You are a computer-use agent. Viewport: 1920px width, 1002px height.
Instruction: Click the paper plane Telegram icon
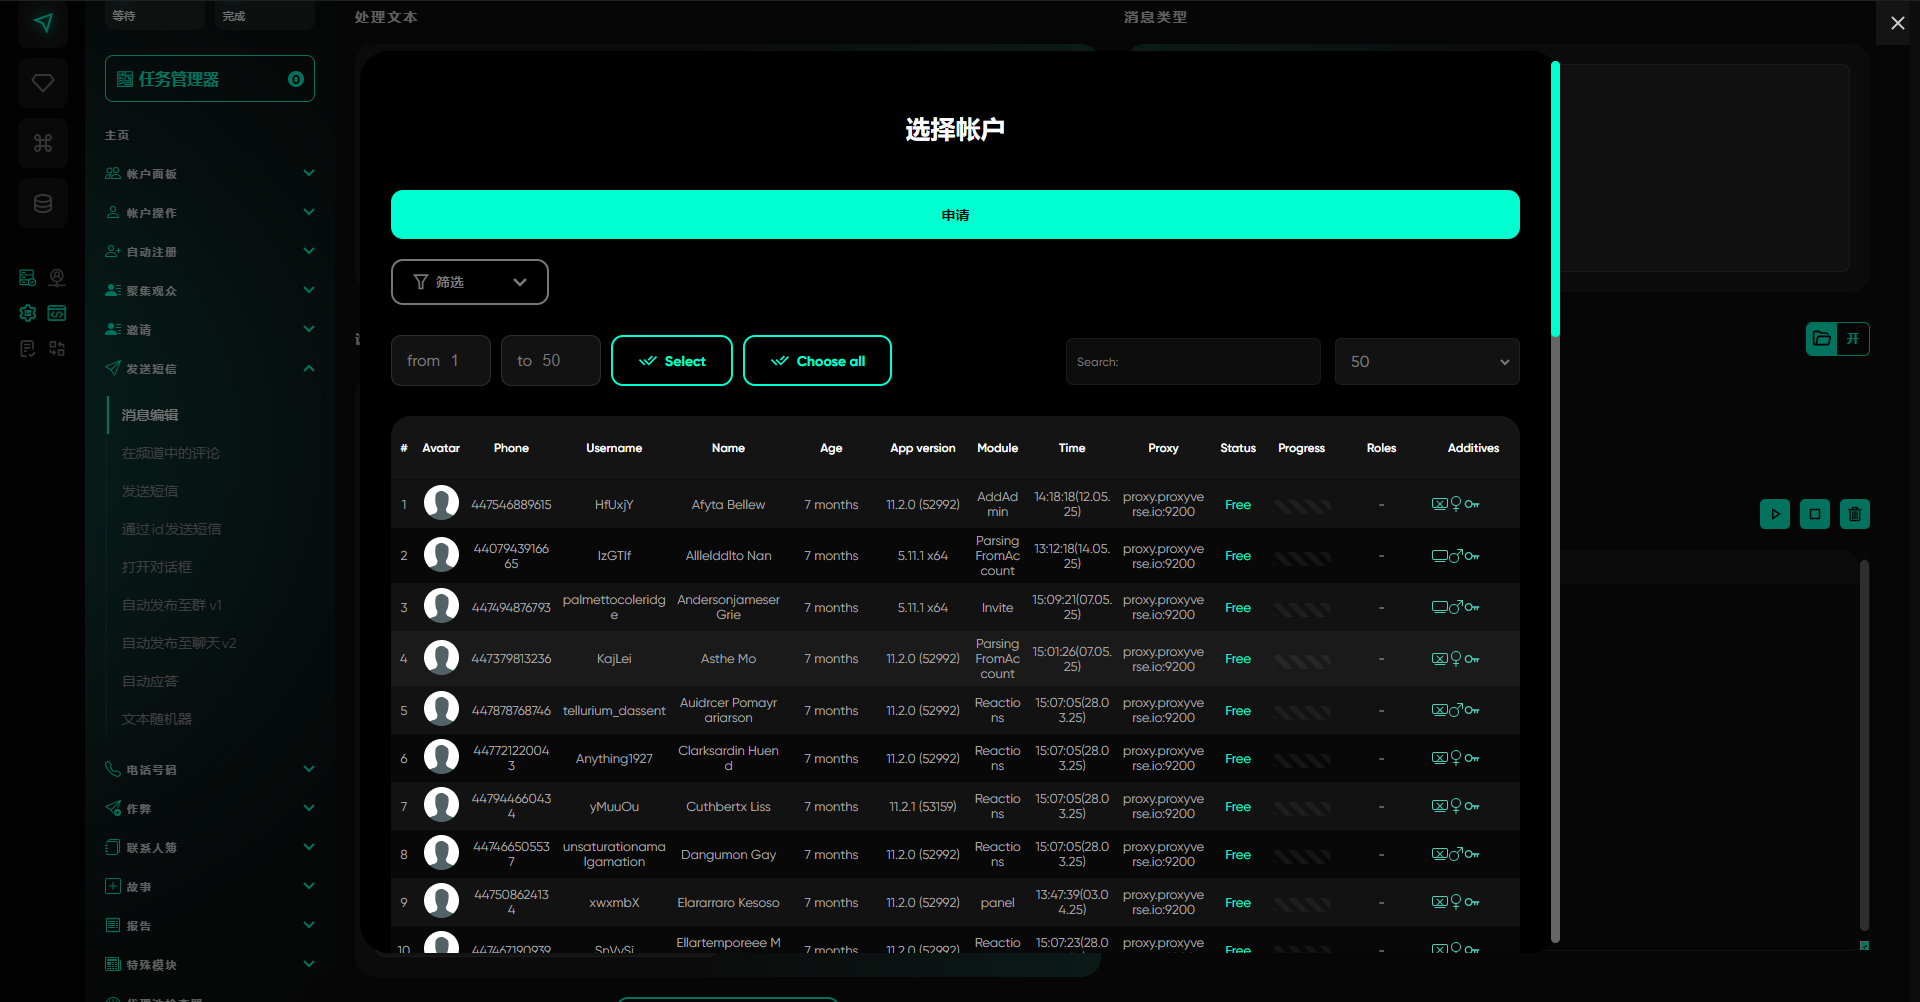point(43,23)
